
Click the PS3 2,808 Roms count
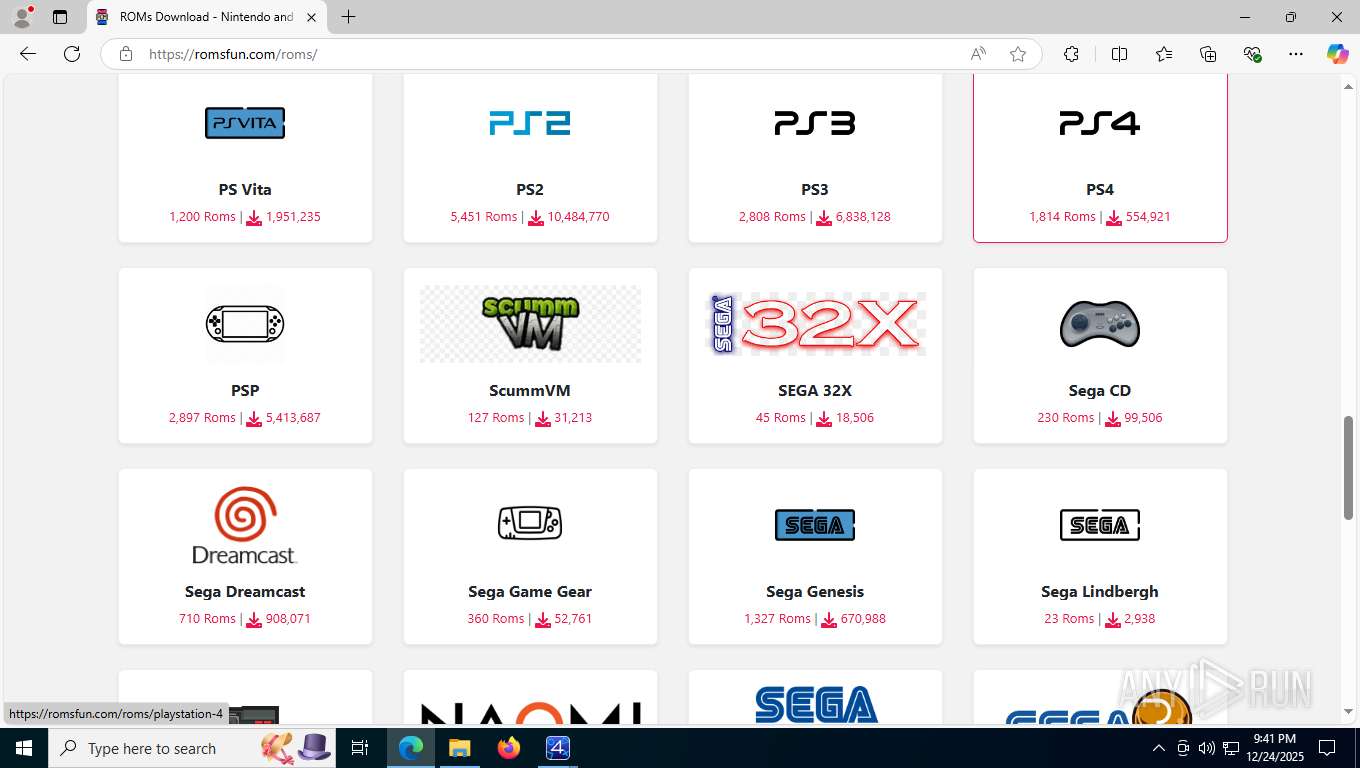tap(772, 216)
